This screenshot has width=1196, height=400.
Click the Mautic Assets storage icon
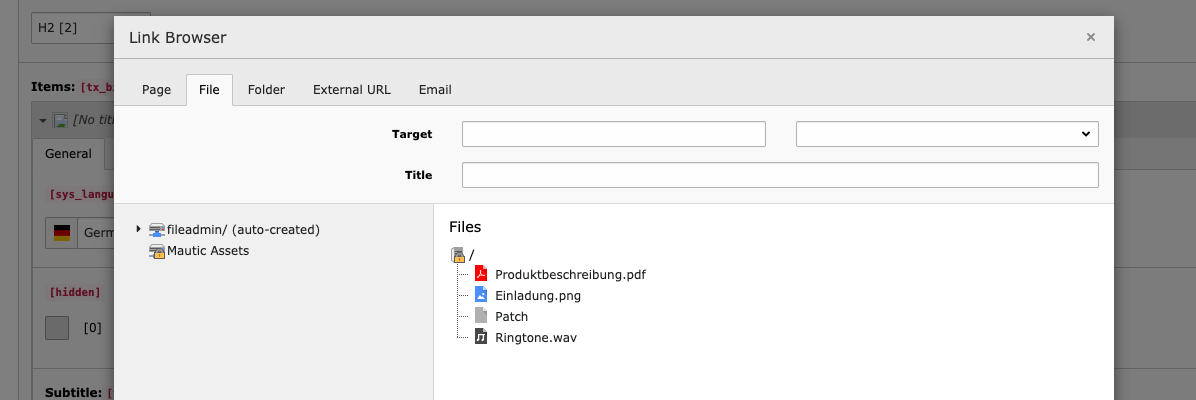(x=156, y=251)
